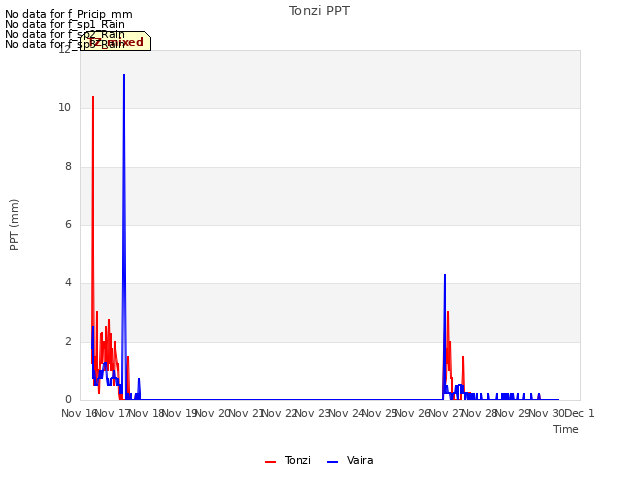Viewport: 640px width, 480px height.
Task: Click the blue Vaira legend line marker
Action: 333,462
